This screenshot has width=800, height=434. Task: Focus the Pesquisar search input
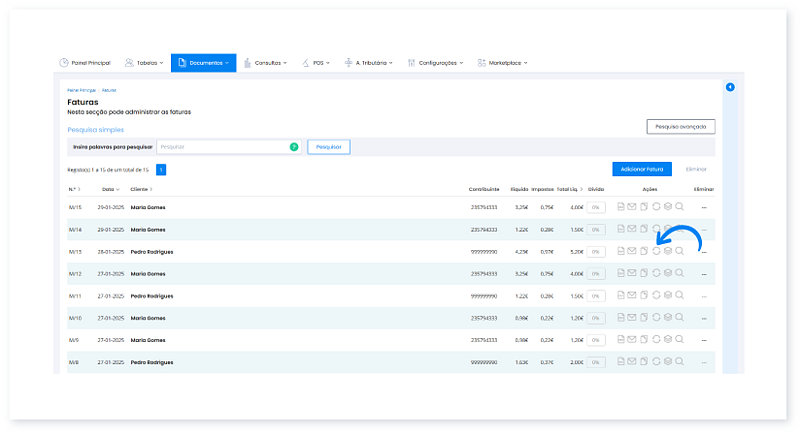[x=229, y=147]
